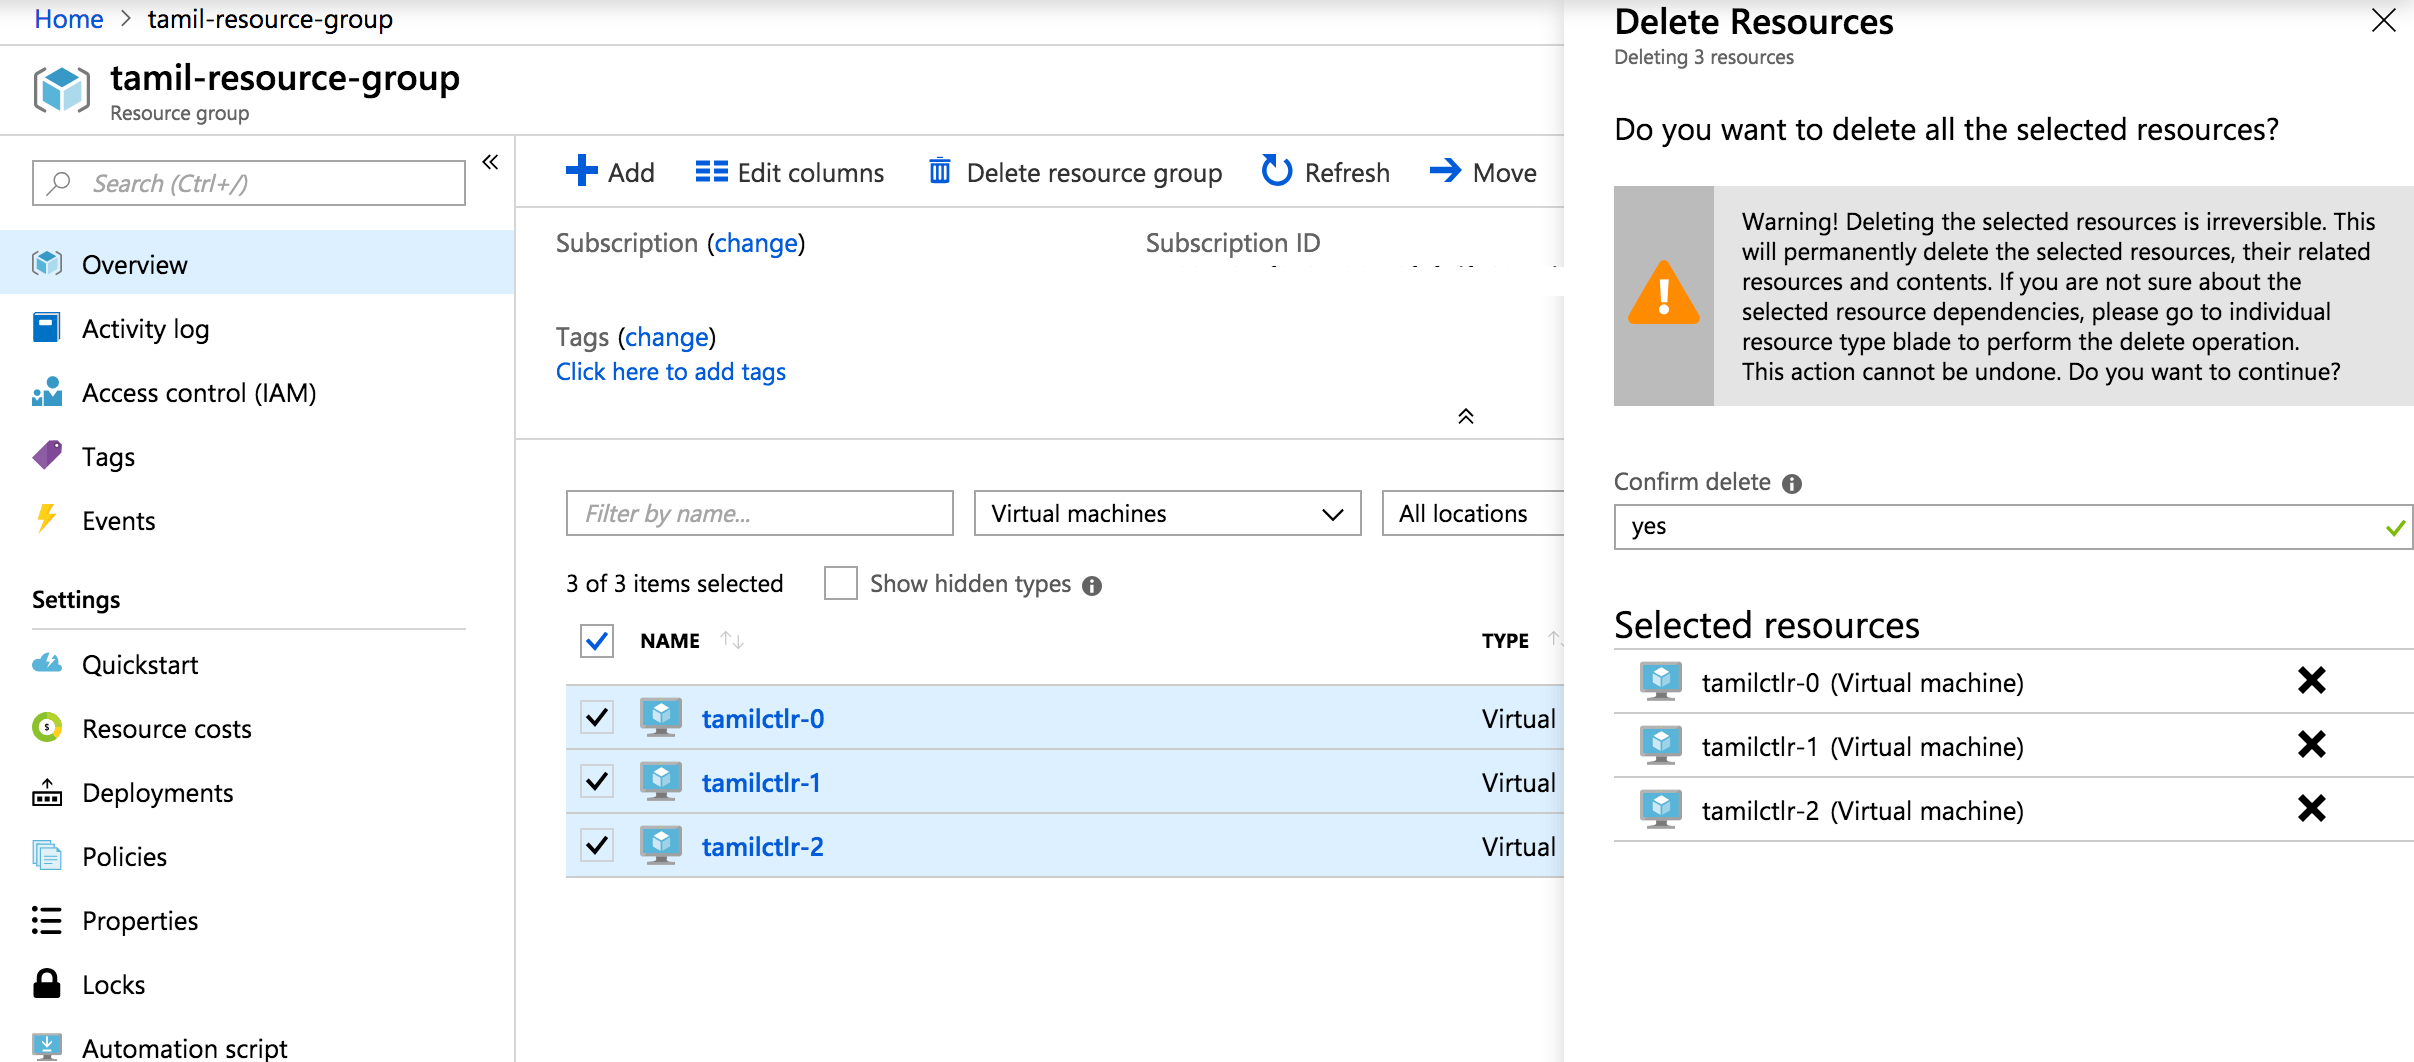Open the Virtual machines type filter dropdown
The image size is (2414, 1062).
point(1166,513)
